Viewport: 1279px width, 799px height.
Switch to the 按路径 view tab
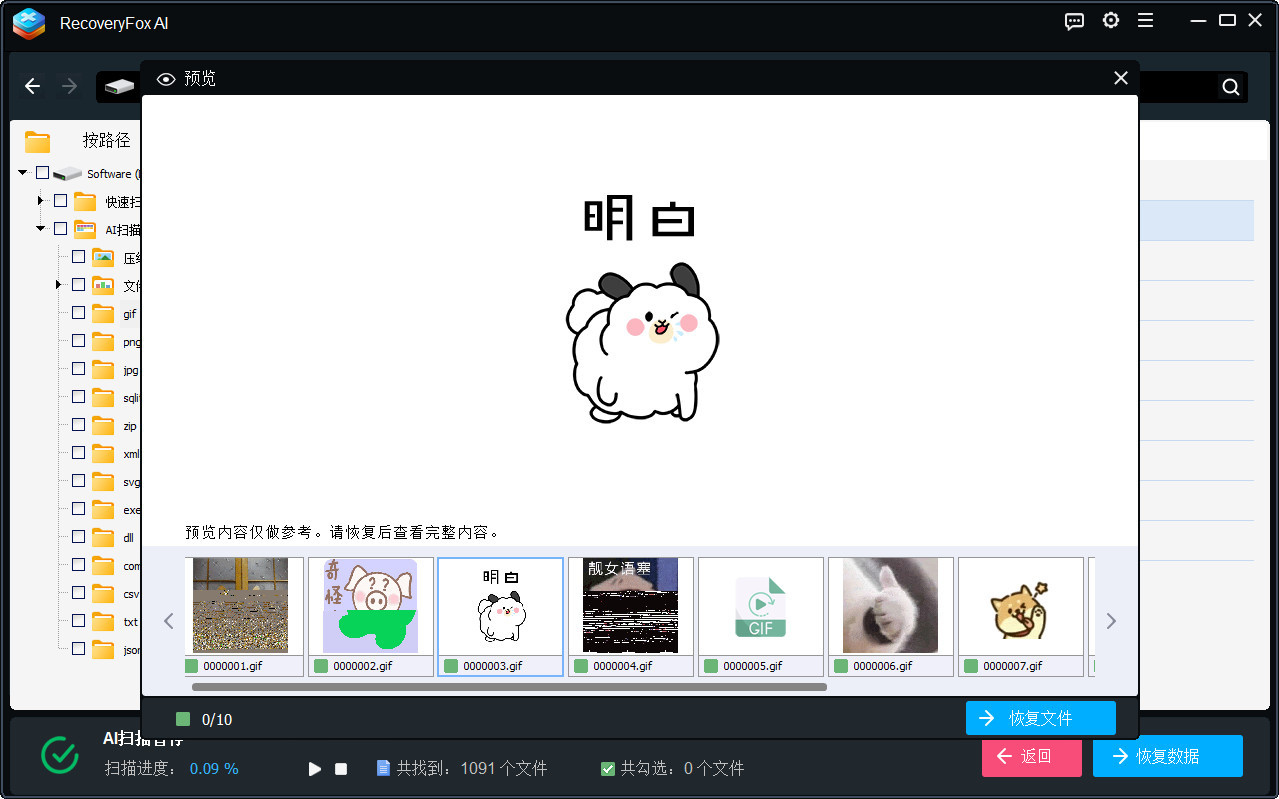106,140
